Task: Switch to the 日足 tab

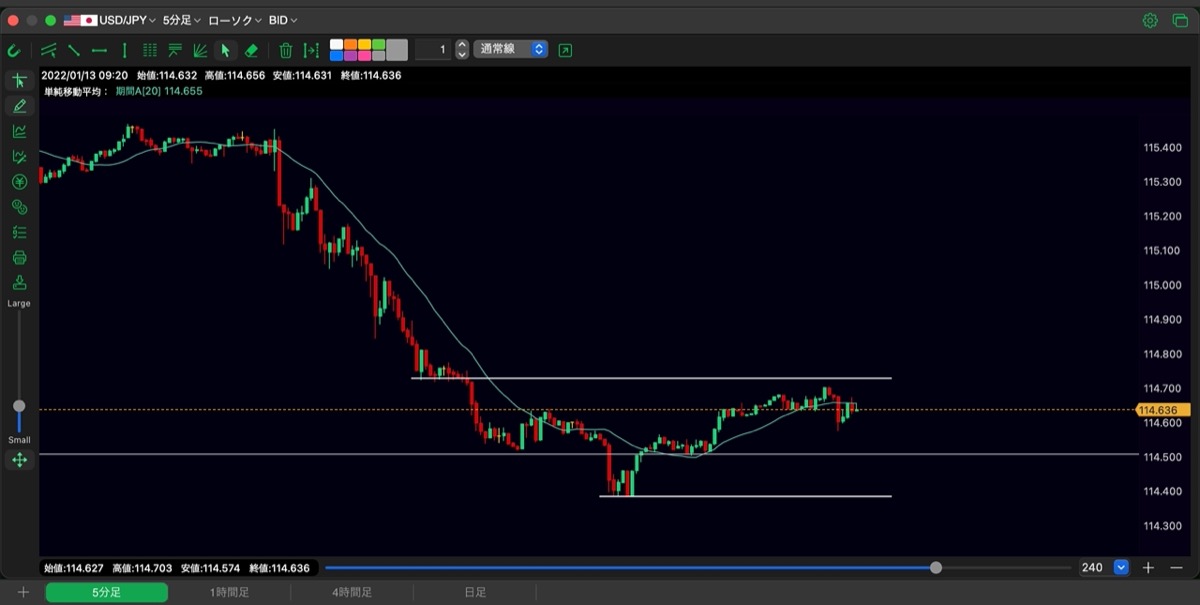Action: 475,592
